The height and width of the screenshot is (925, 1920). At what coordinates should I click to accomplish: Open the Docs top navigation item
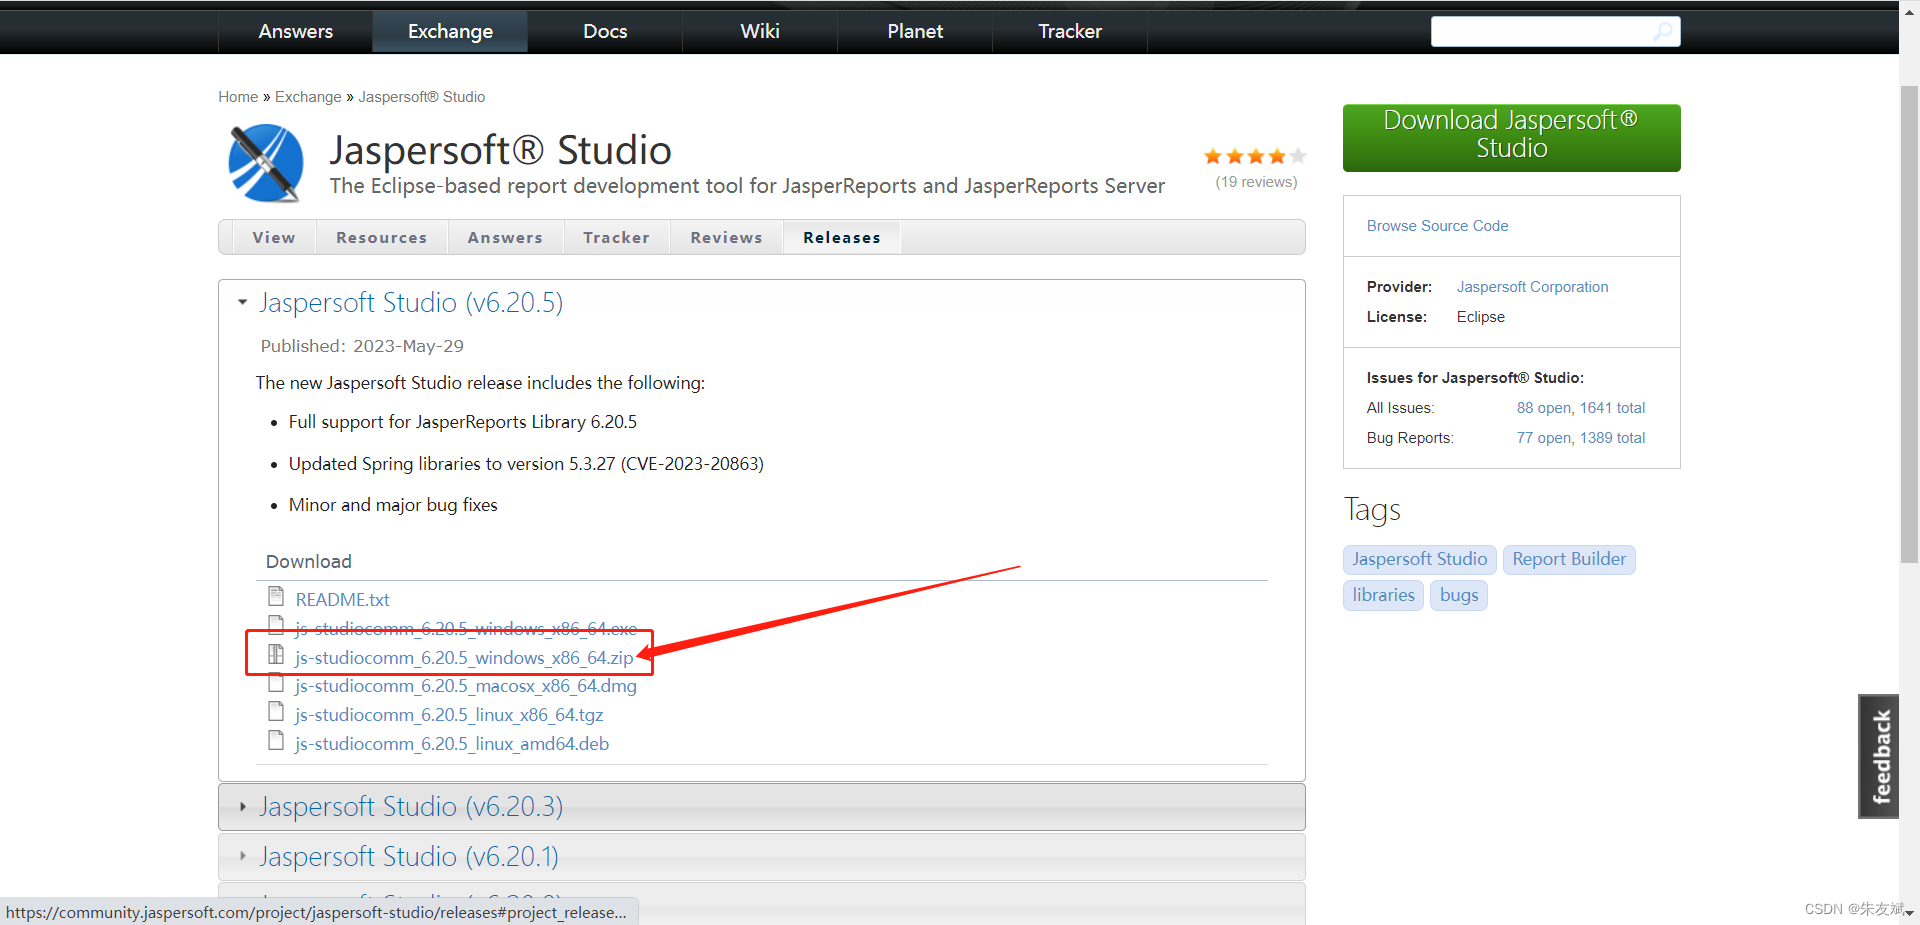(x=605, y=31)
